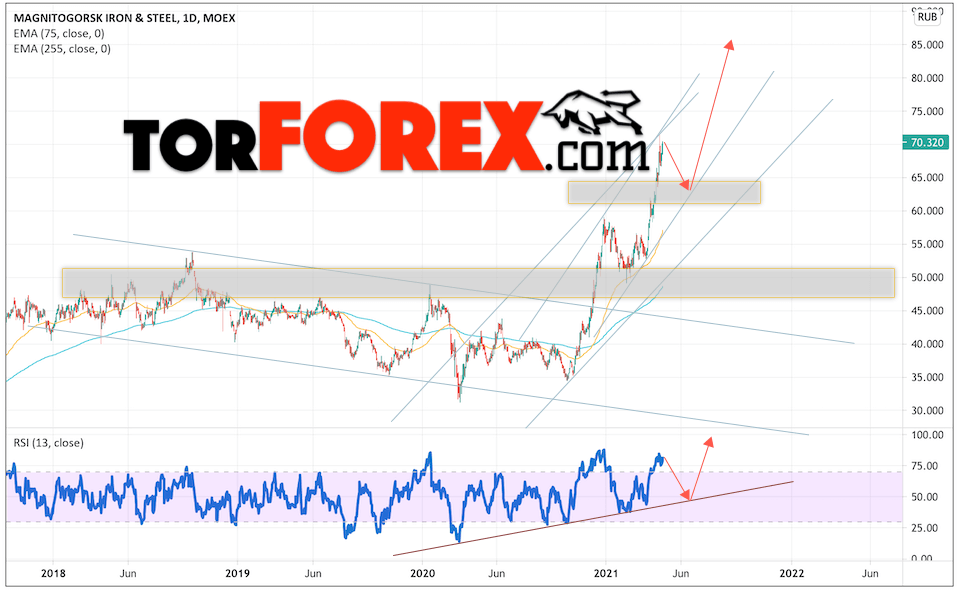Screen dimensions: 959x591
Task: Click the current price tag 70.320
Action: [x=926, y=142]
